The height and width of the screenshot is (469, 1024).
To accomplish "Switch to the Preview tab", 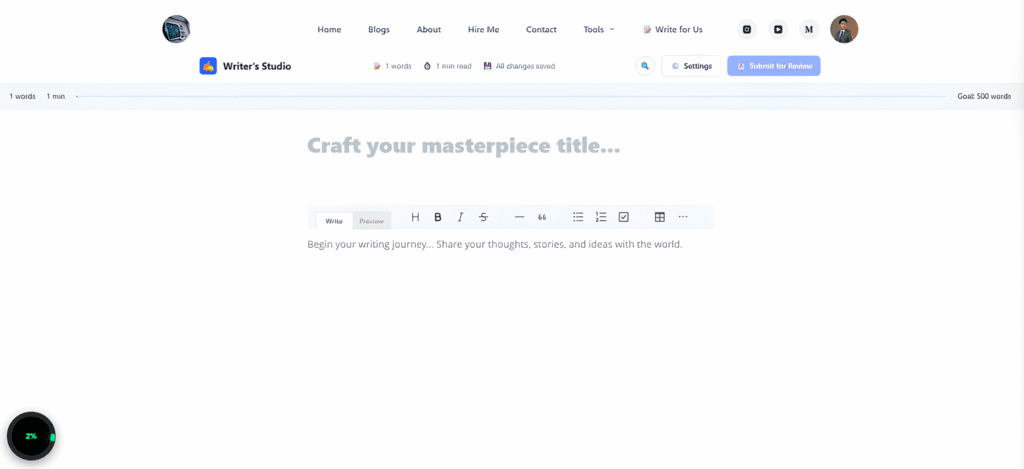I will [371, 221].
